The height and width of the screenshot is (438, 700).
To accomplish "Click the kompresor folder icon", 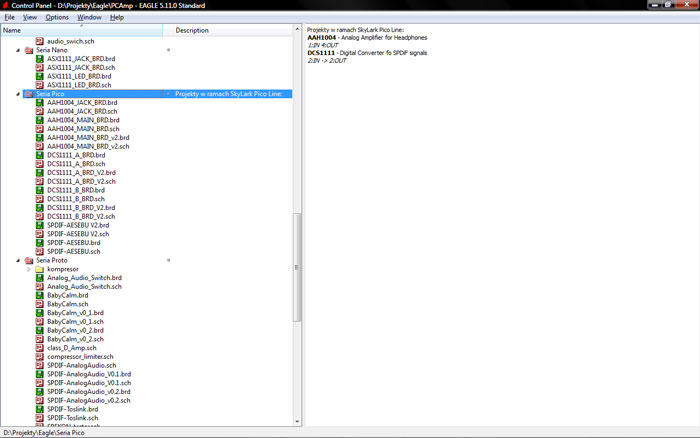I will pyautogui.click(x=41, y=269).
